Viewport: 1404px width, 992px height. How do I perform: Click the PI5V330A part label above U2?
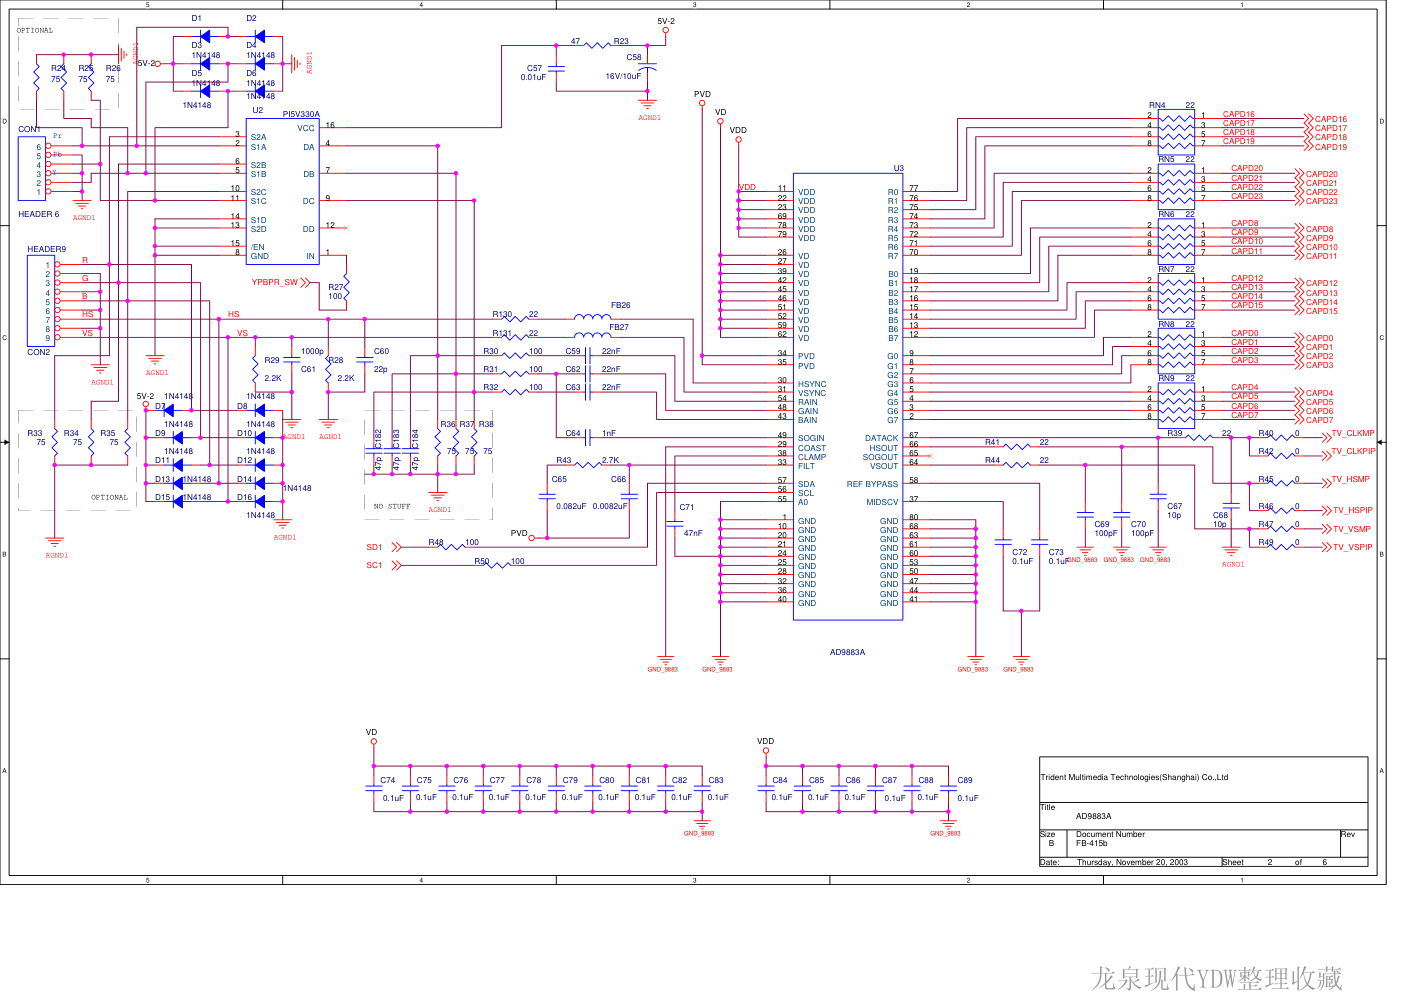[x=301, y=114]
